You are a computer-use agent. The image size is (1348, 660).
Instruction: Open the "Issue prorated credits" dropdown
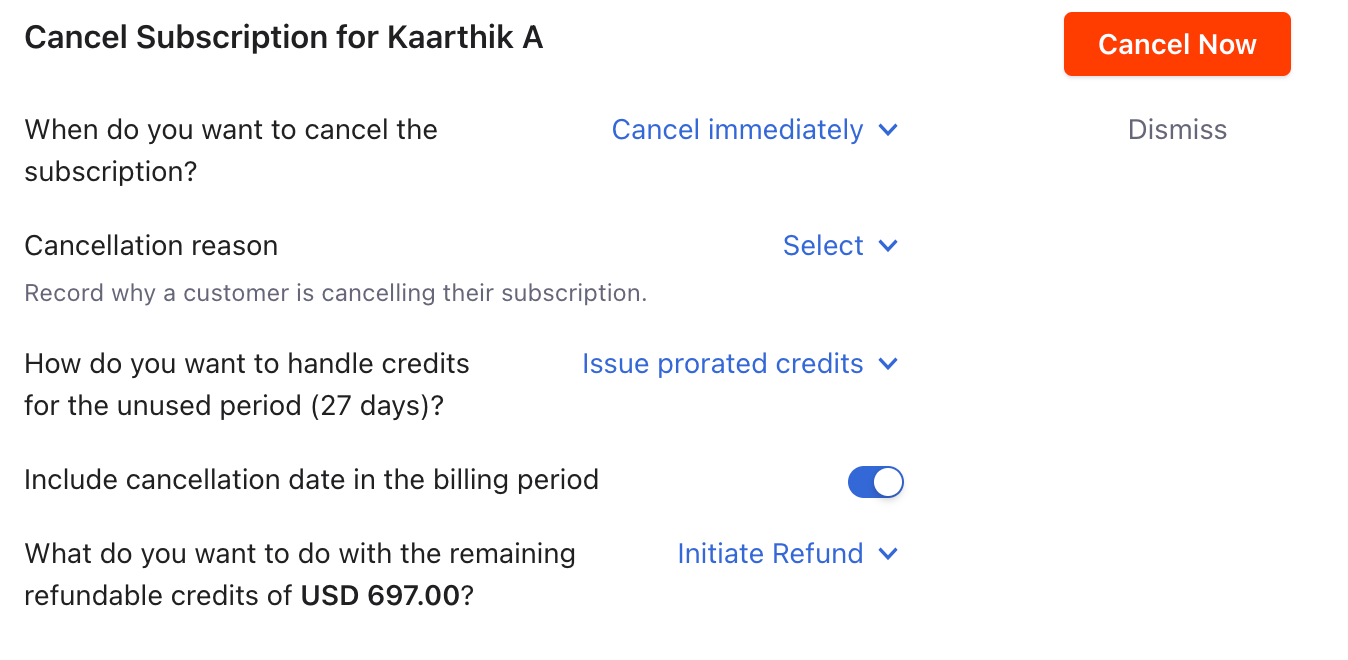(722, 364)
